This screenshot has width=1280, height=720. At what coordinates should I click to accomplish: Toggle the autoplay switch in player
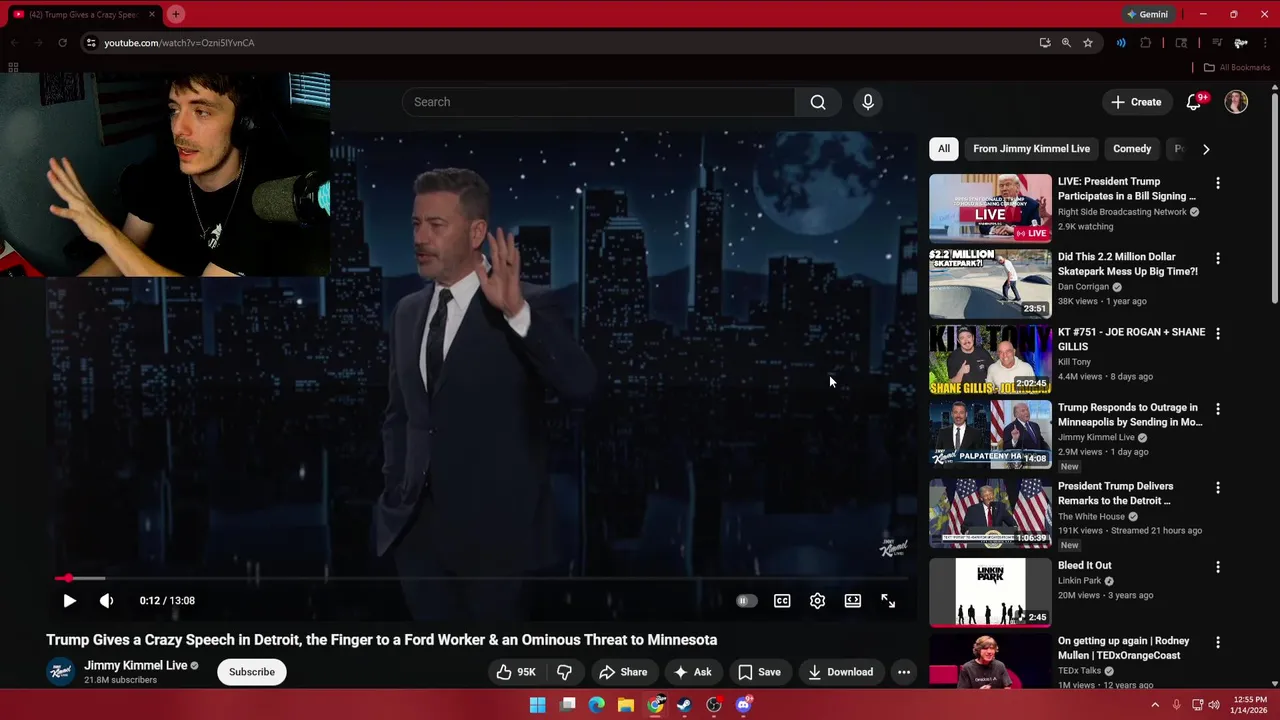[746, 601]
